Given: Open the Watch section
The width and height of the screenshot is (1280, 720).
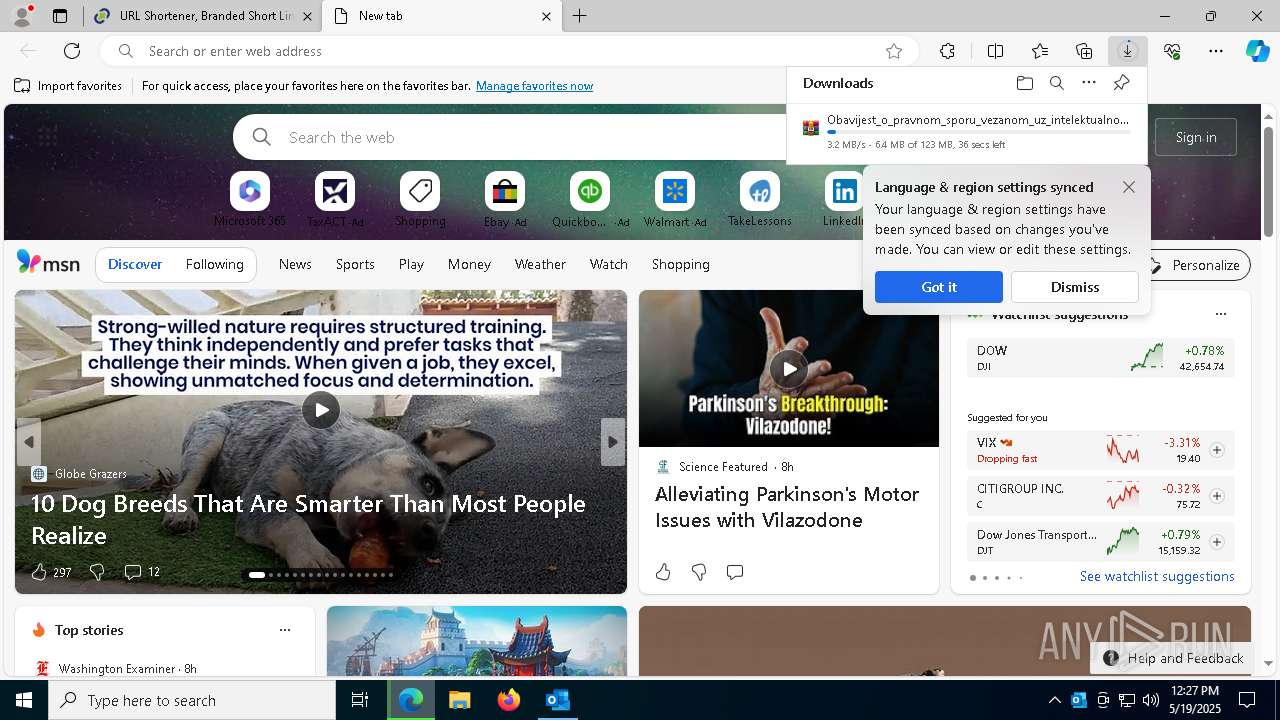Looking at the screenshot, I should pyautogui.click(x=609, y=264).
